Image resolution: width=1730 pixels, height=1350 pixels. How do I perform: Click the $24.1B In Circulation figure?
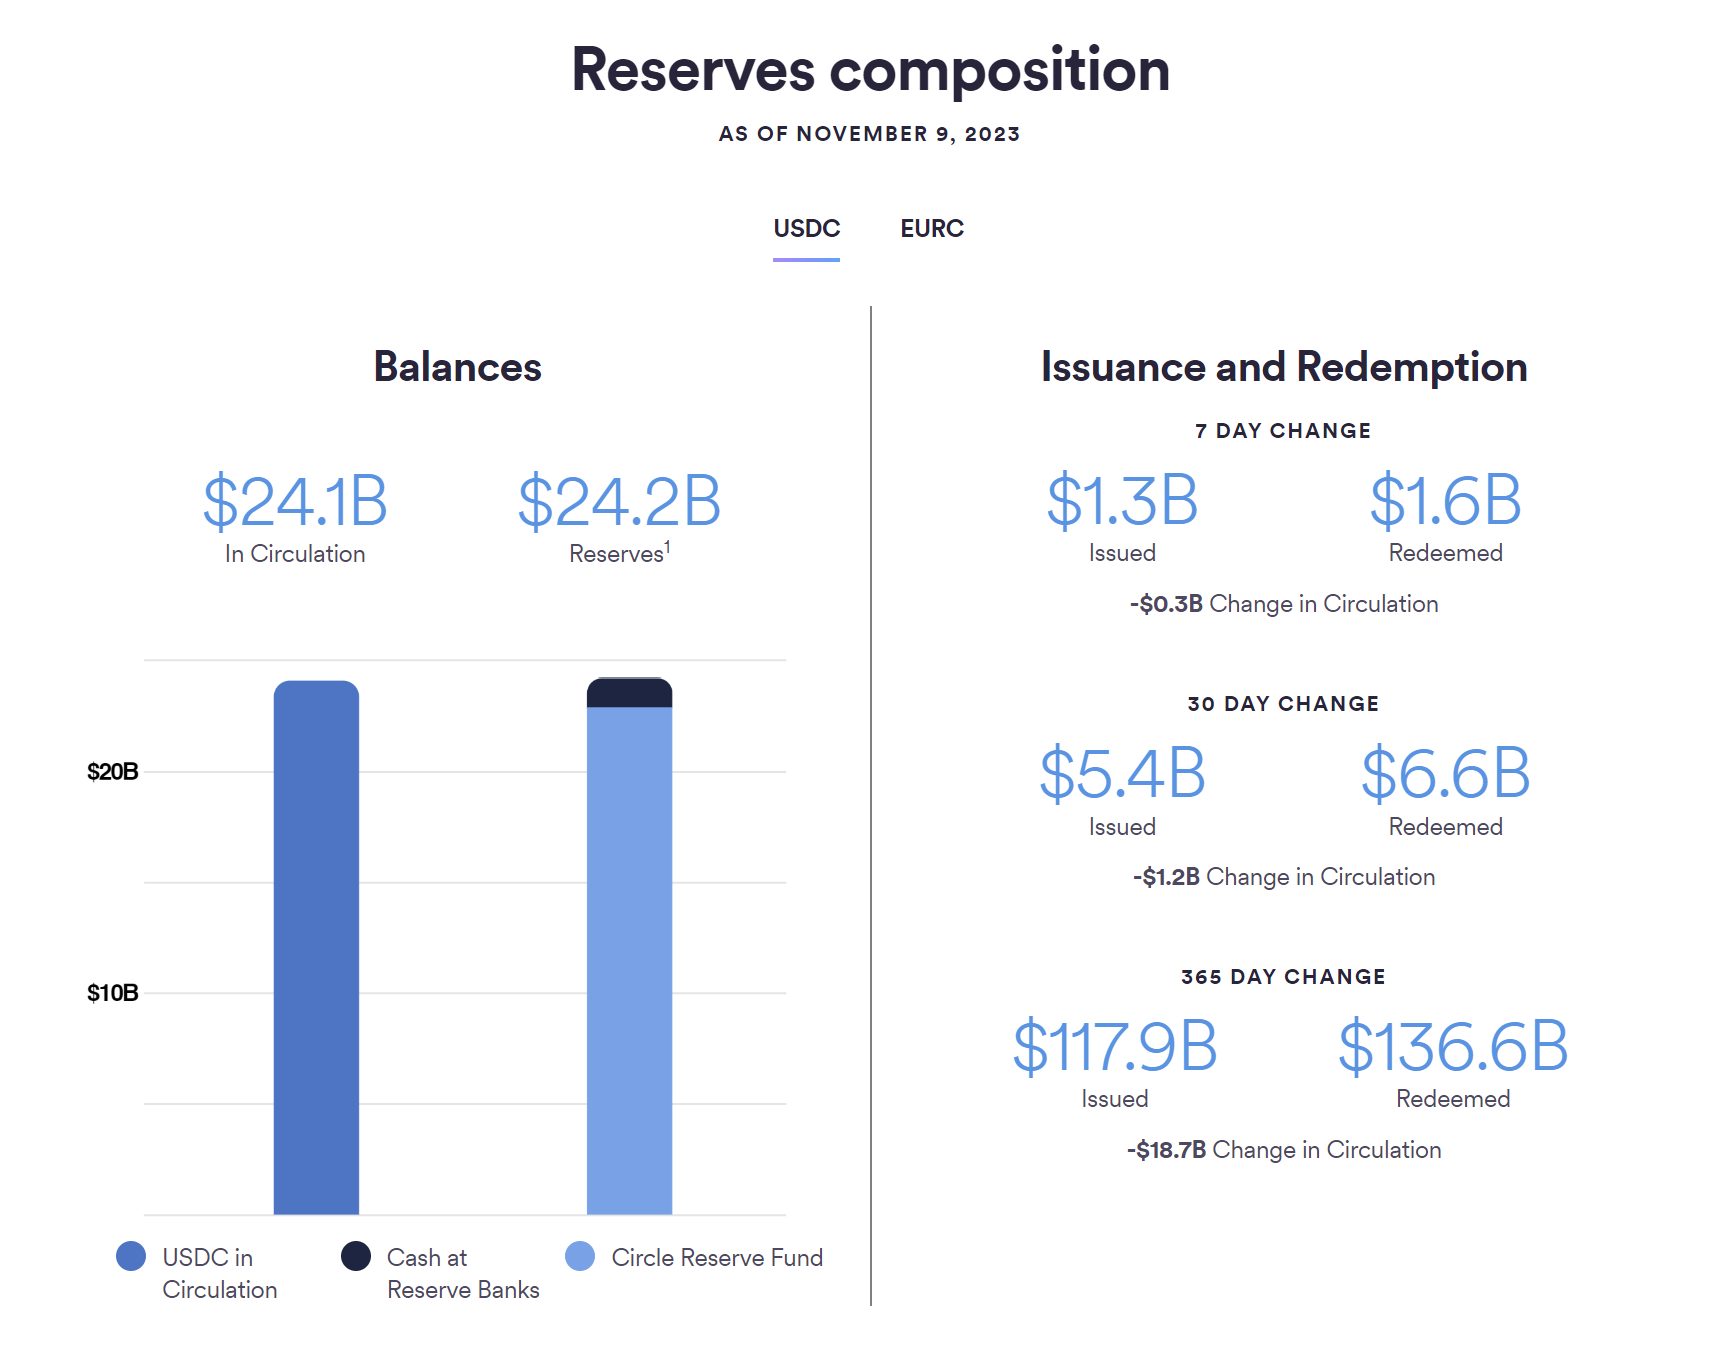click(x=295, y=502)
